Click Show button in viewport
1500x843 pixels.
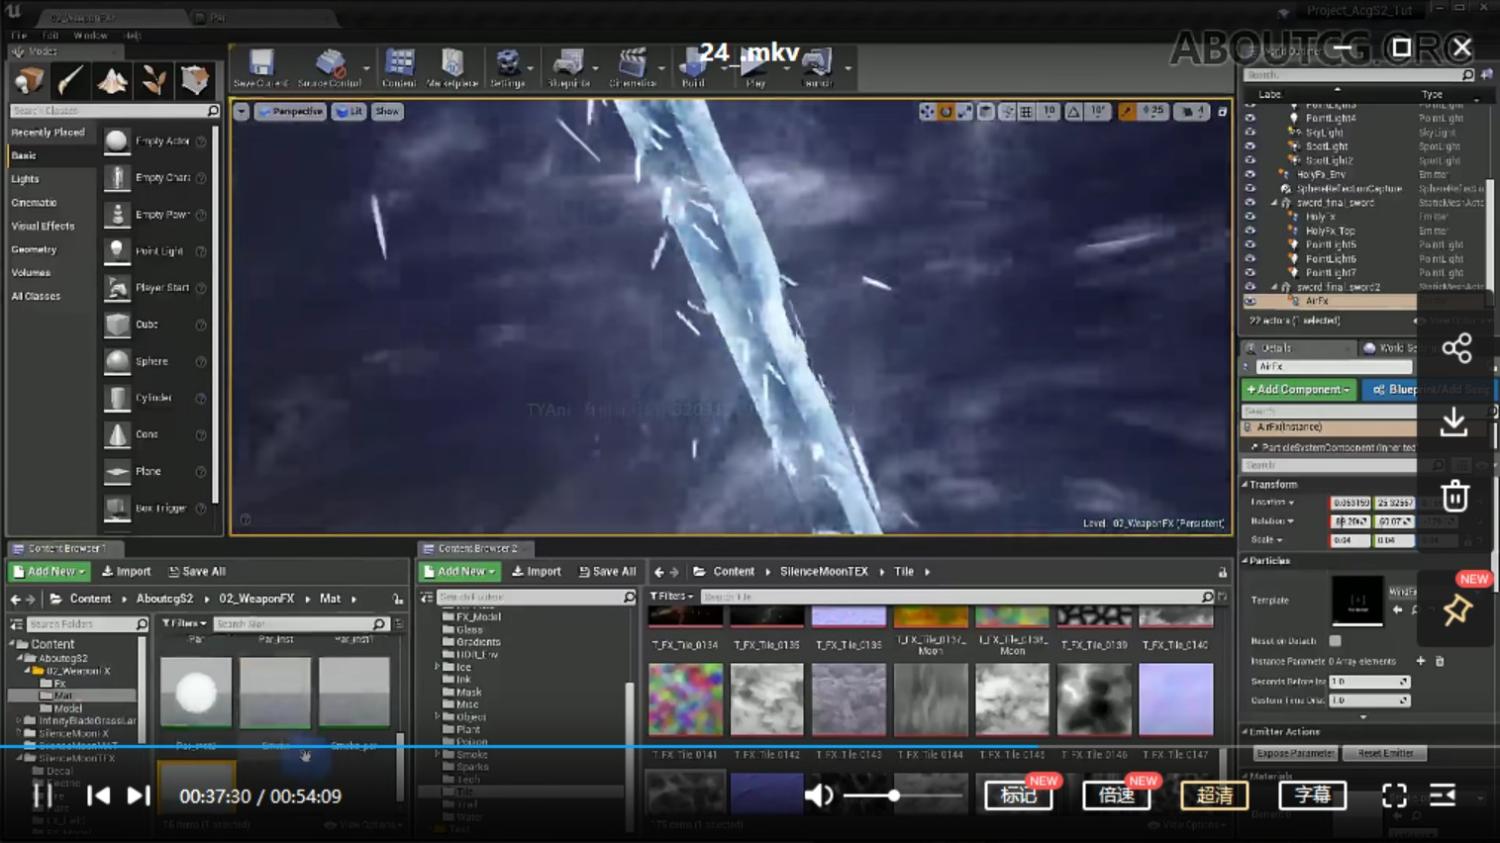(x=387, y=111)
